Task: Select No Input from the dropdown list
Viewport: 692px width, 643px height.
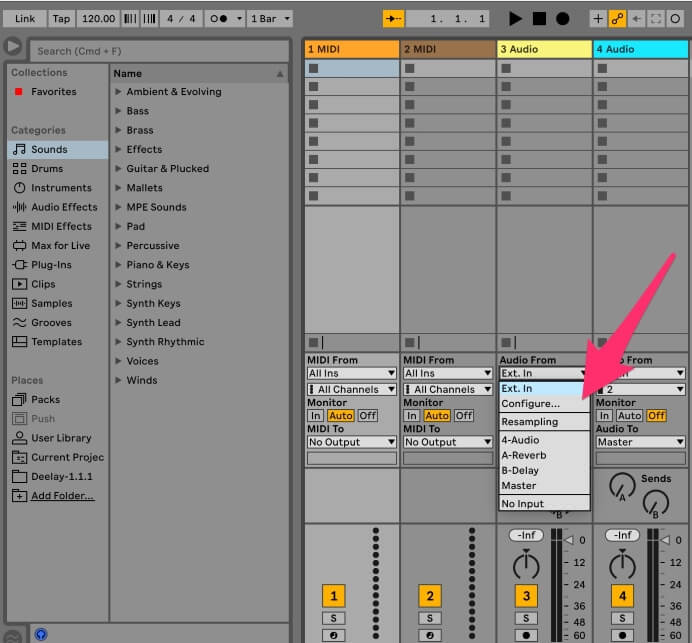Action: [x=523, y=504]
